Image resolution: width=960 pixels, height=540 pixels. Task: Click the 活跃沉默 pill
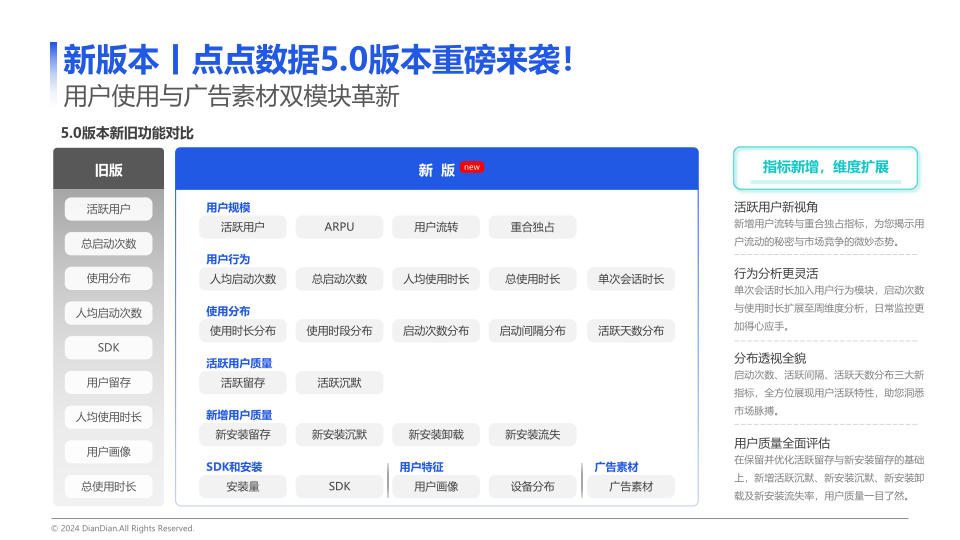coord(339,383)
